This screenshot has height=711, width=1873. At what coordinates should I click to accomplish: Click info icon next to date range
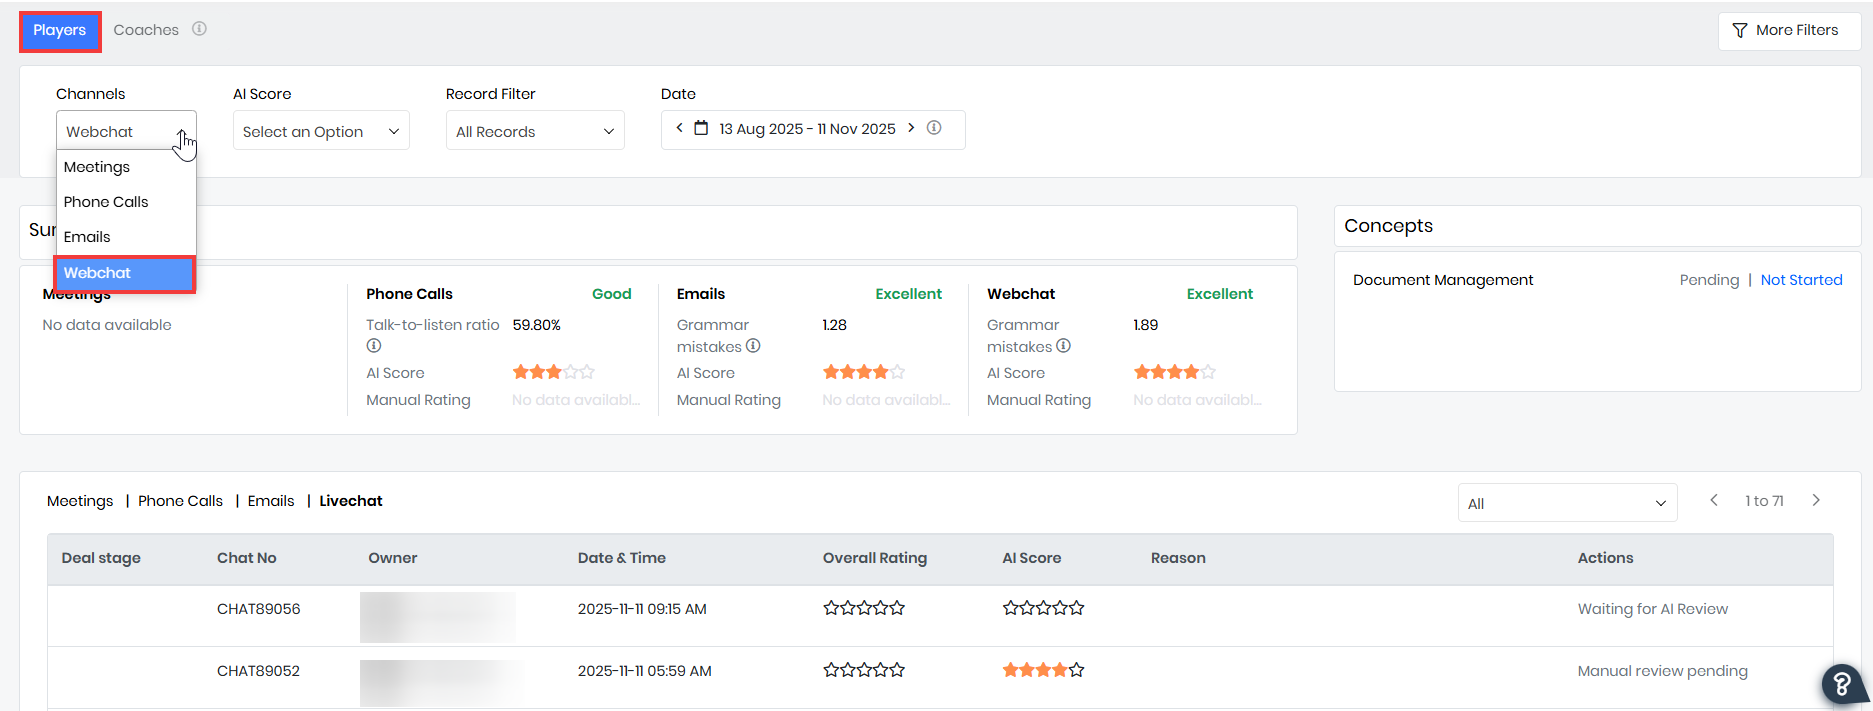934,128
